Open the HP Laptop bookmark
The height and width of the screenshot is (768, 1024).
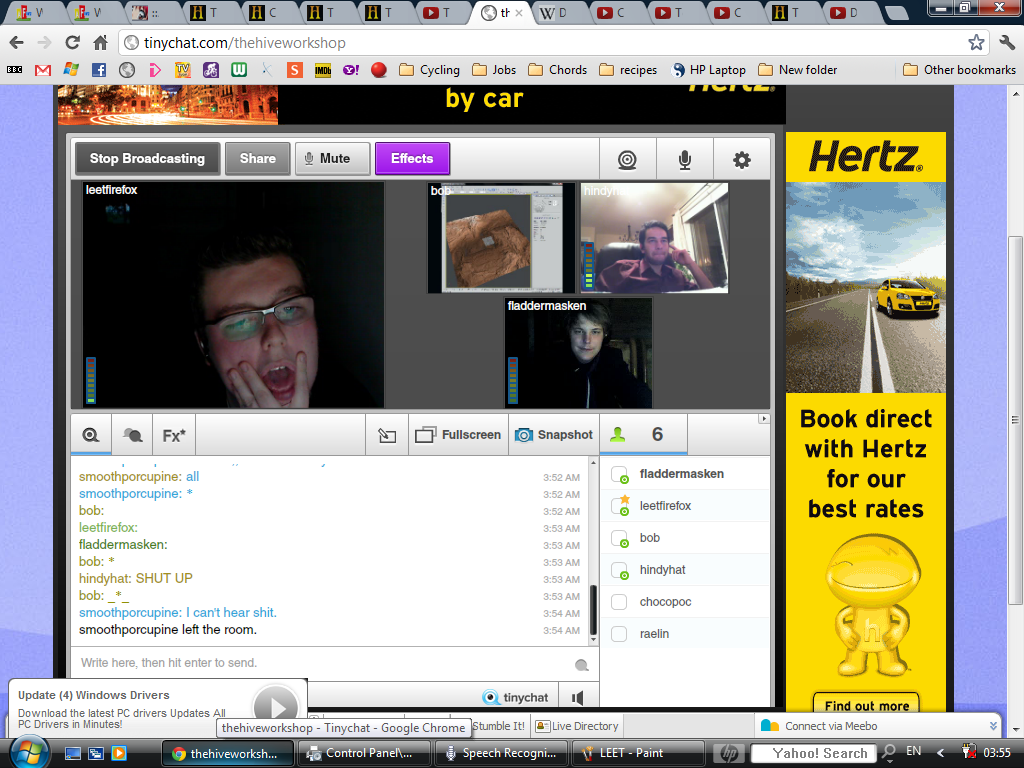point(709,70)
